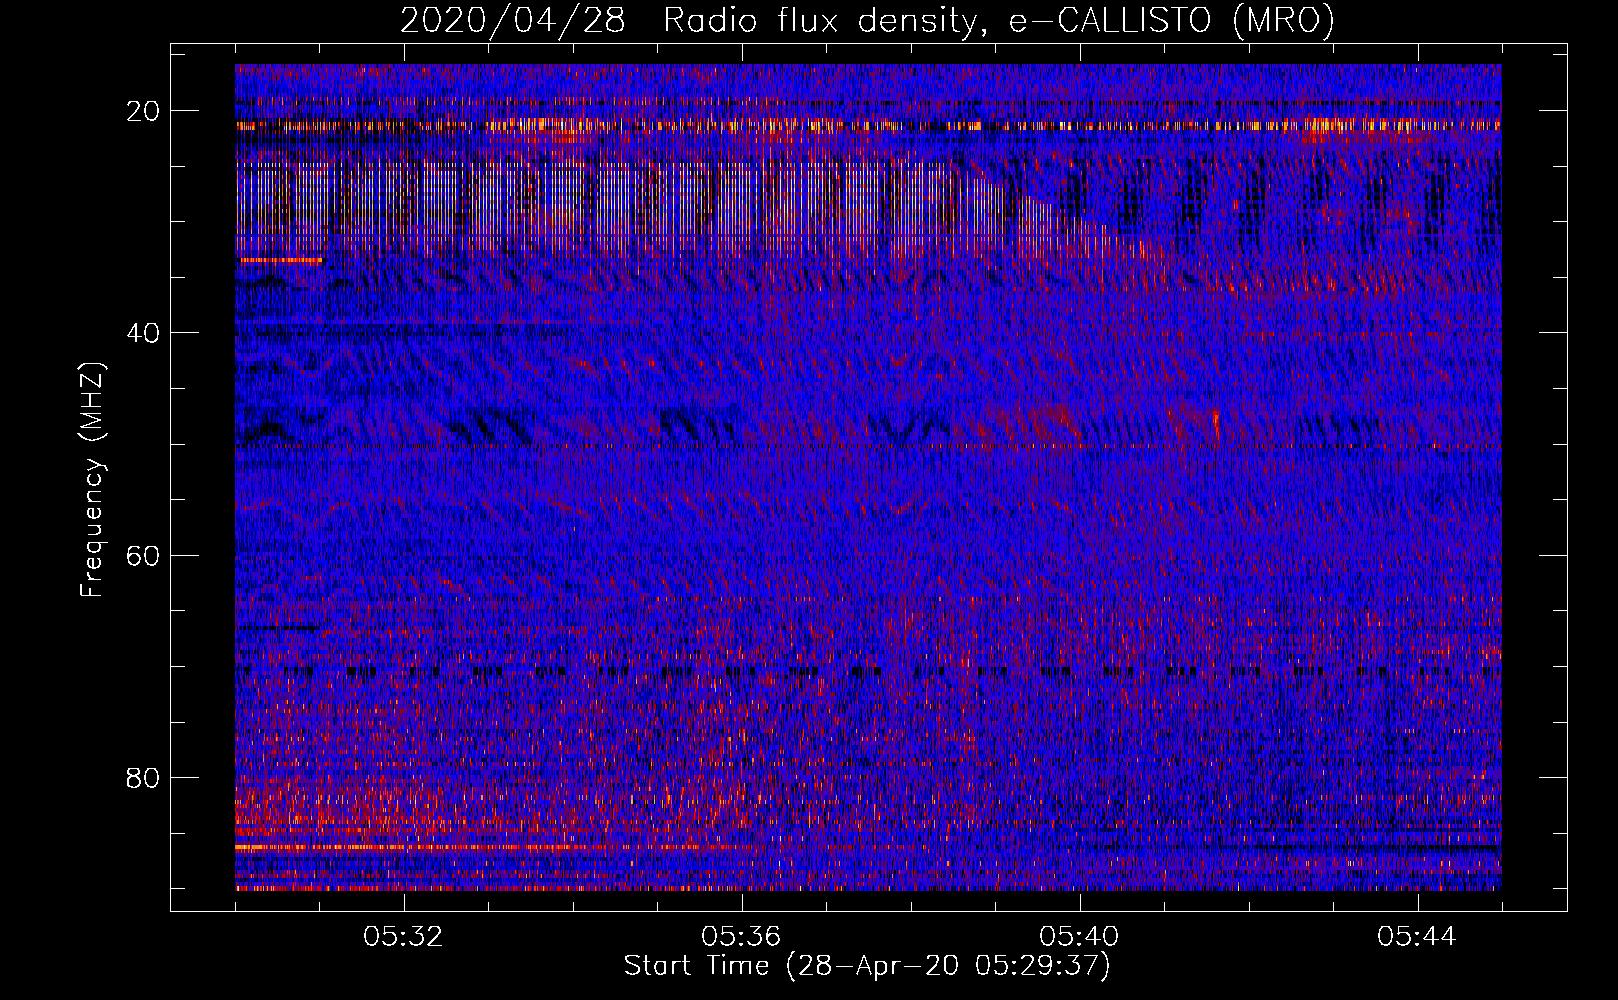The image size is (1618, 1000).
Task: Click the 80 MHz frequency tick label
Action: pyautogui.click(x=143, y=778)
